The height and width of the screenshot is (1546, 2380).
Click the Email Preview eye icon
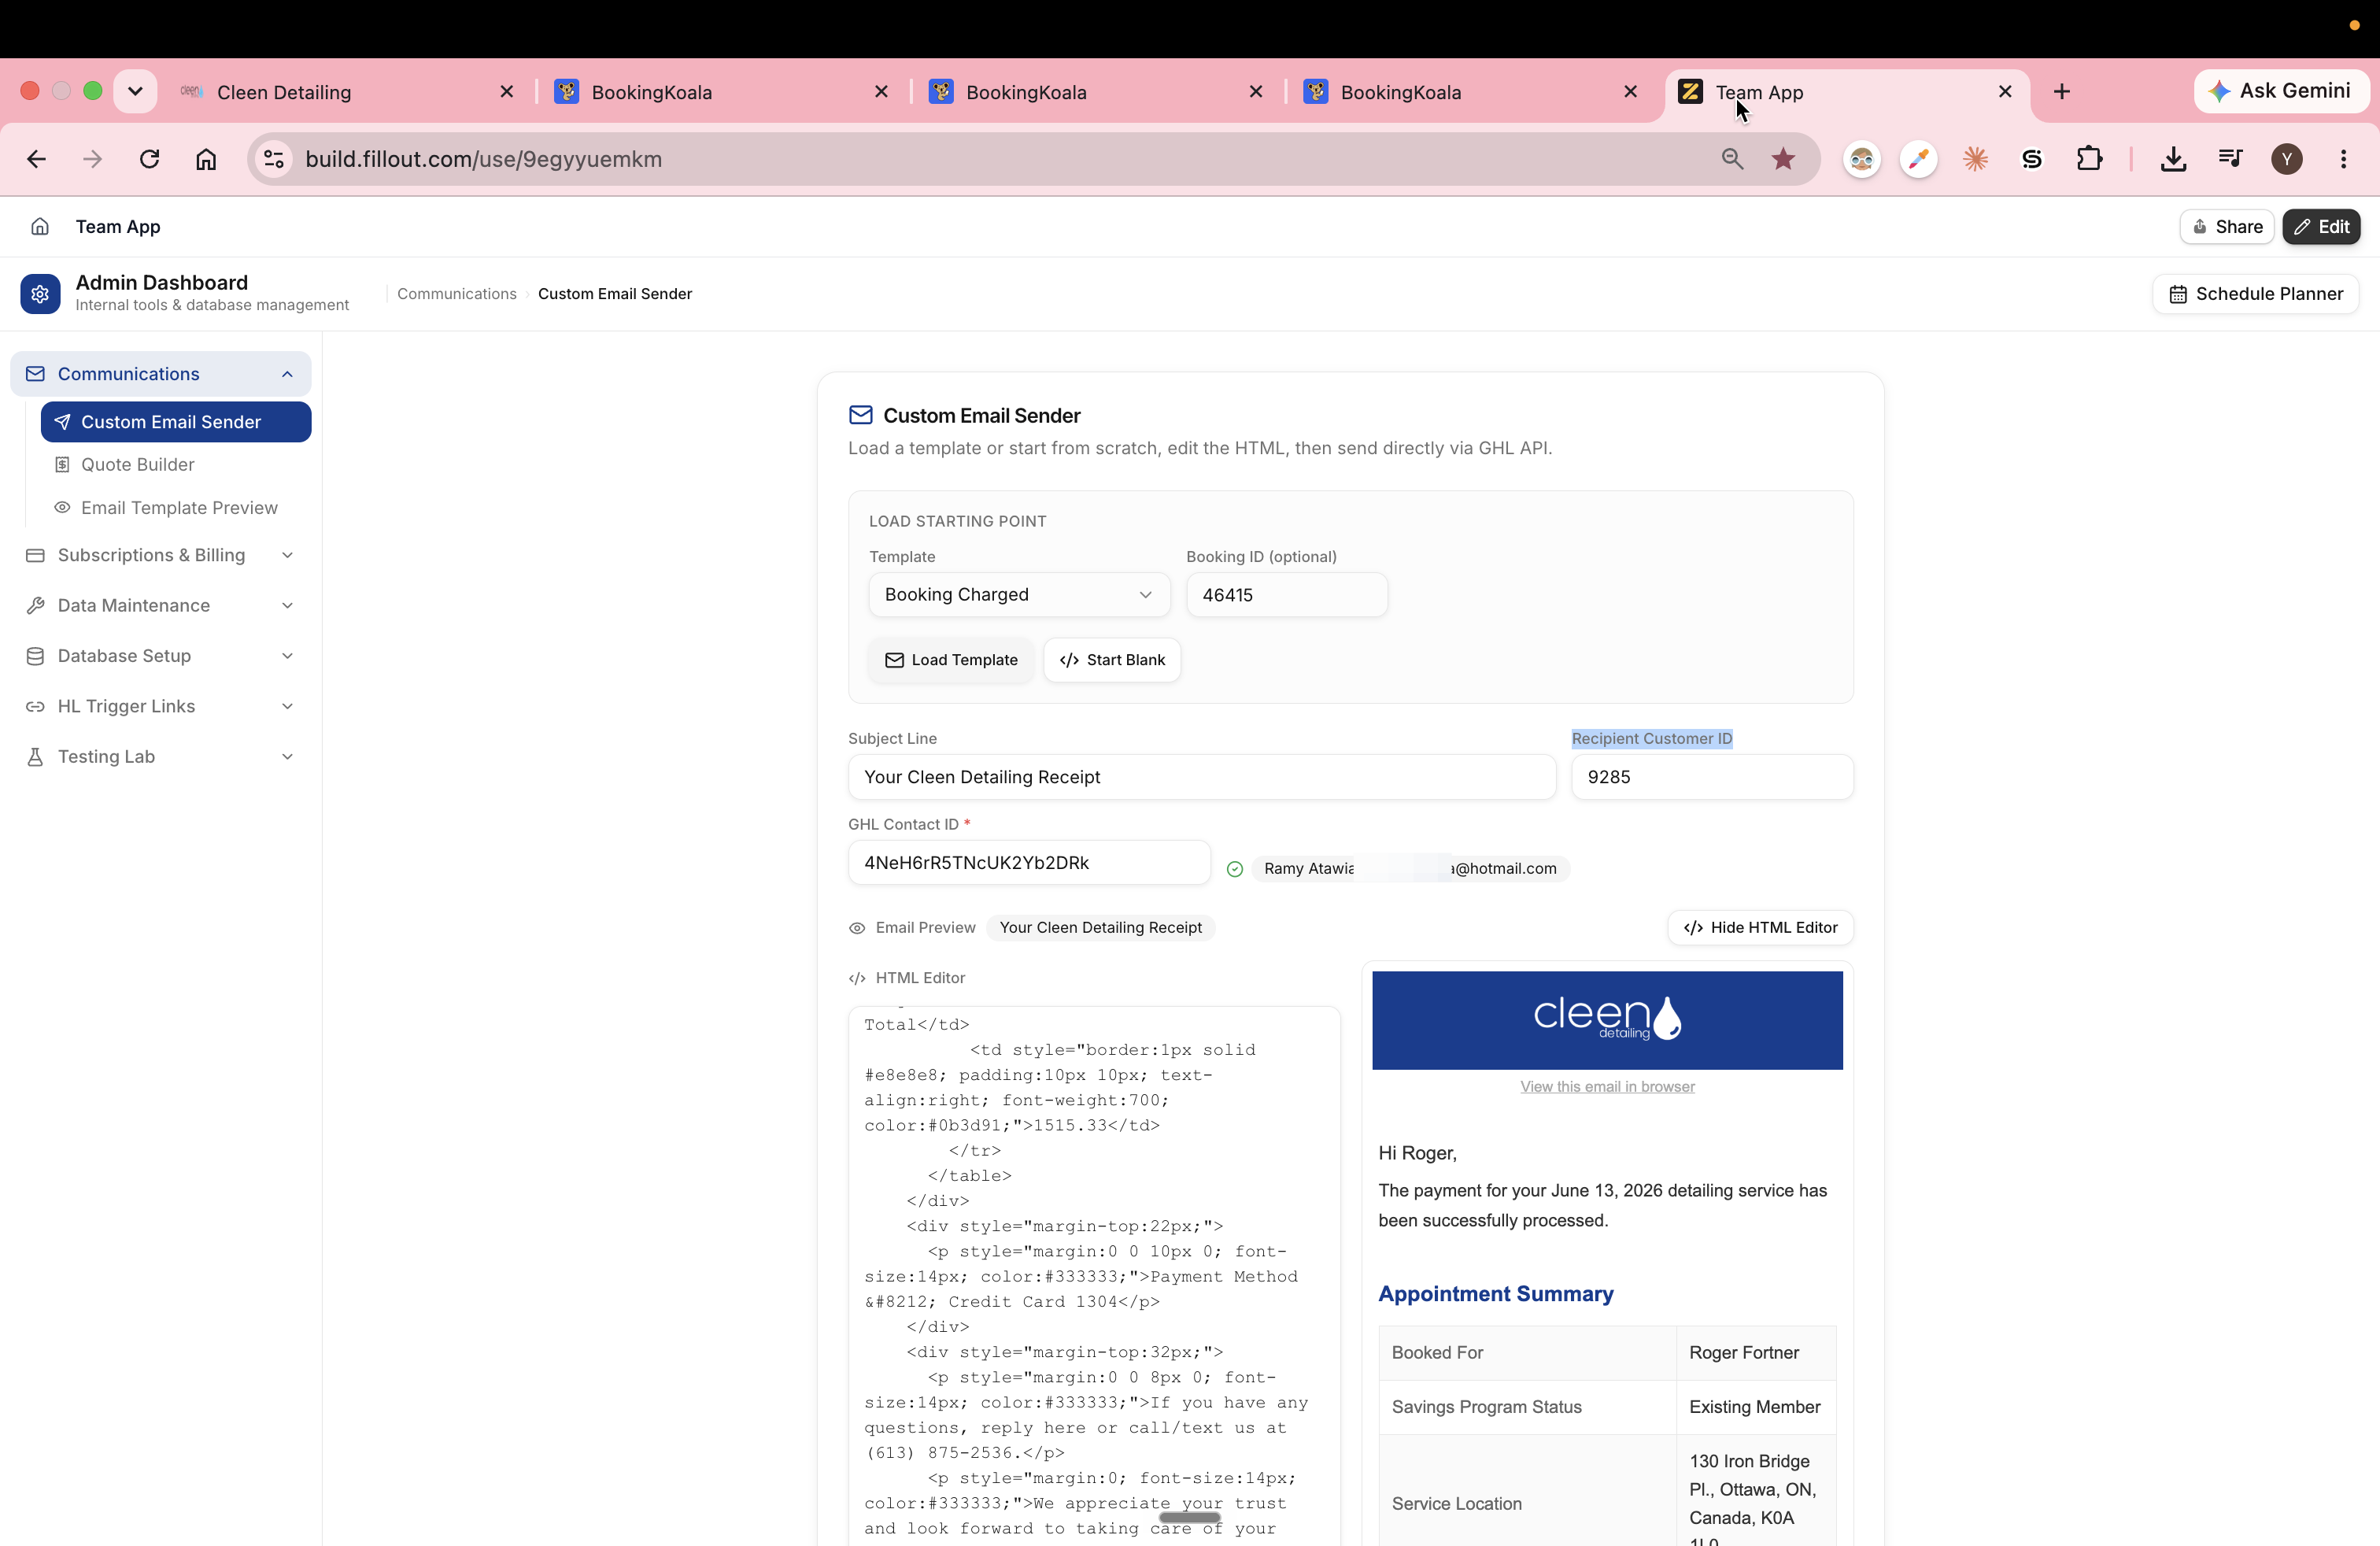pos(857,928)
